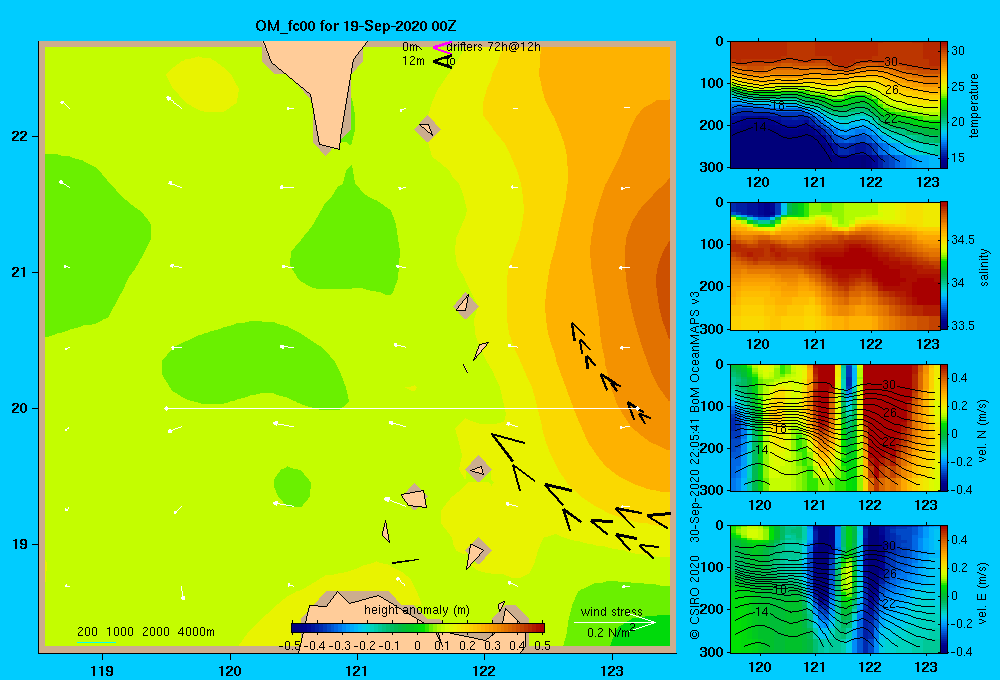This screenshot has height=680, width=1000.
Task: Click the magenta 0m drifter arrow legend icon
Action: pyautogui.click(x=442, y=47)
